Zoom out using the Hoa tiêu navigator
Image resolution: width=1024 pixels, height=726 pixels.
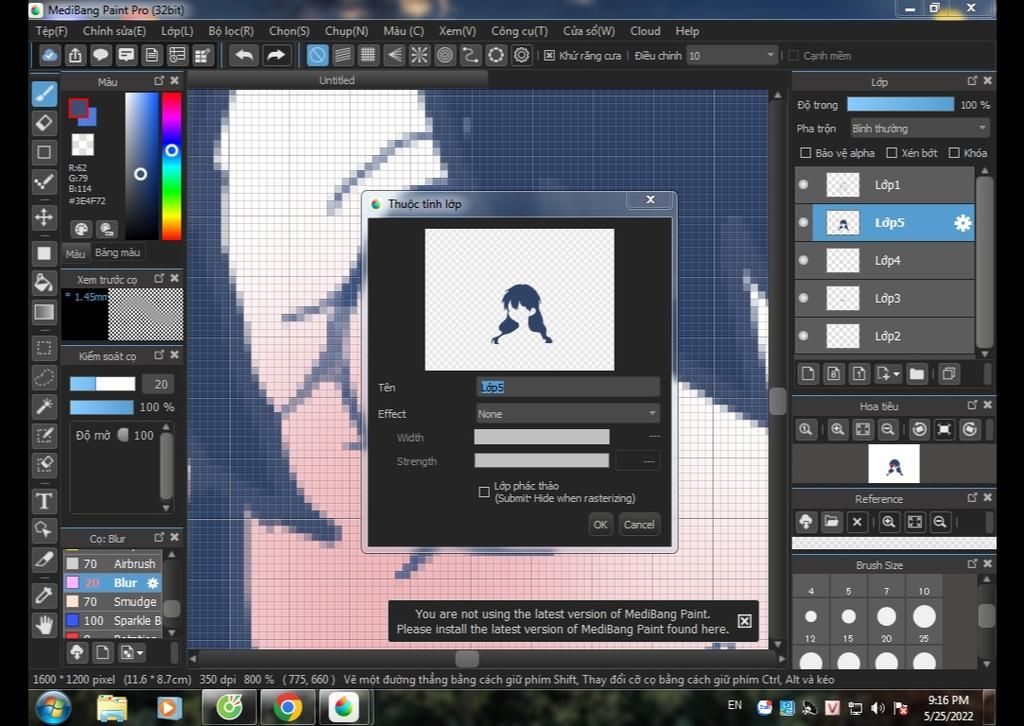pyautogui.click(x=888, y=429)
